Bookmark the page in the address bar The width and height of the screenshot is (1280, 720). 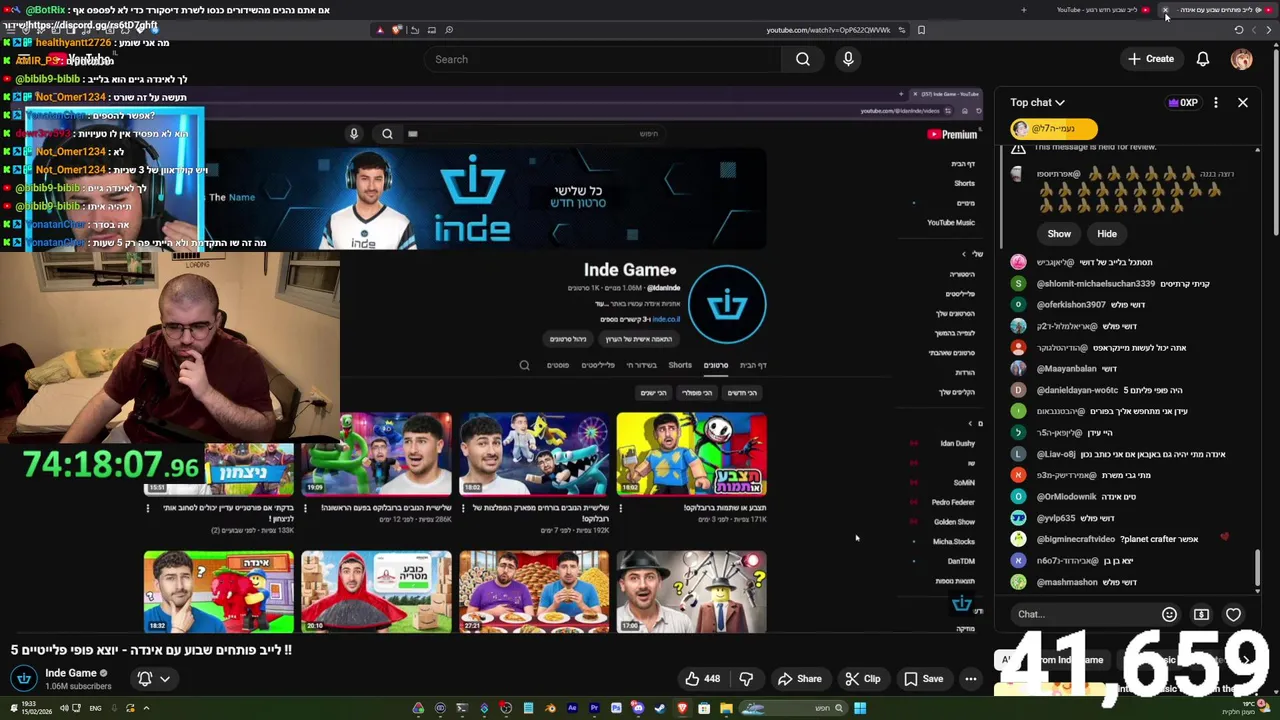click(x=921, y=30)
